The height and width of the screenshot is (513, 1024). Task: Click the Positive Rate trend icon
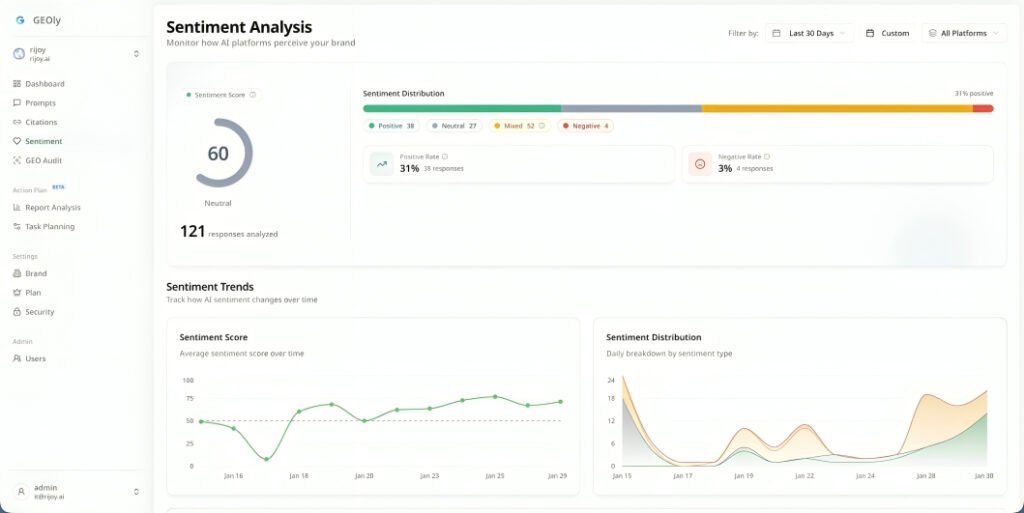381,164
